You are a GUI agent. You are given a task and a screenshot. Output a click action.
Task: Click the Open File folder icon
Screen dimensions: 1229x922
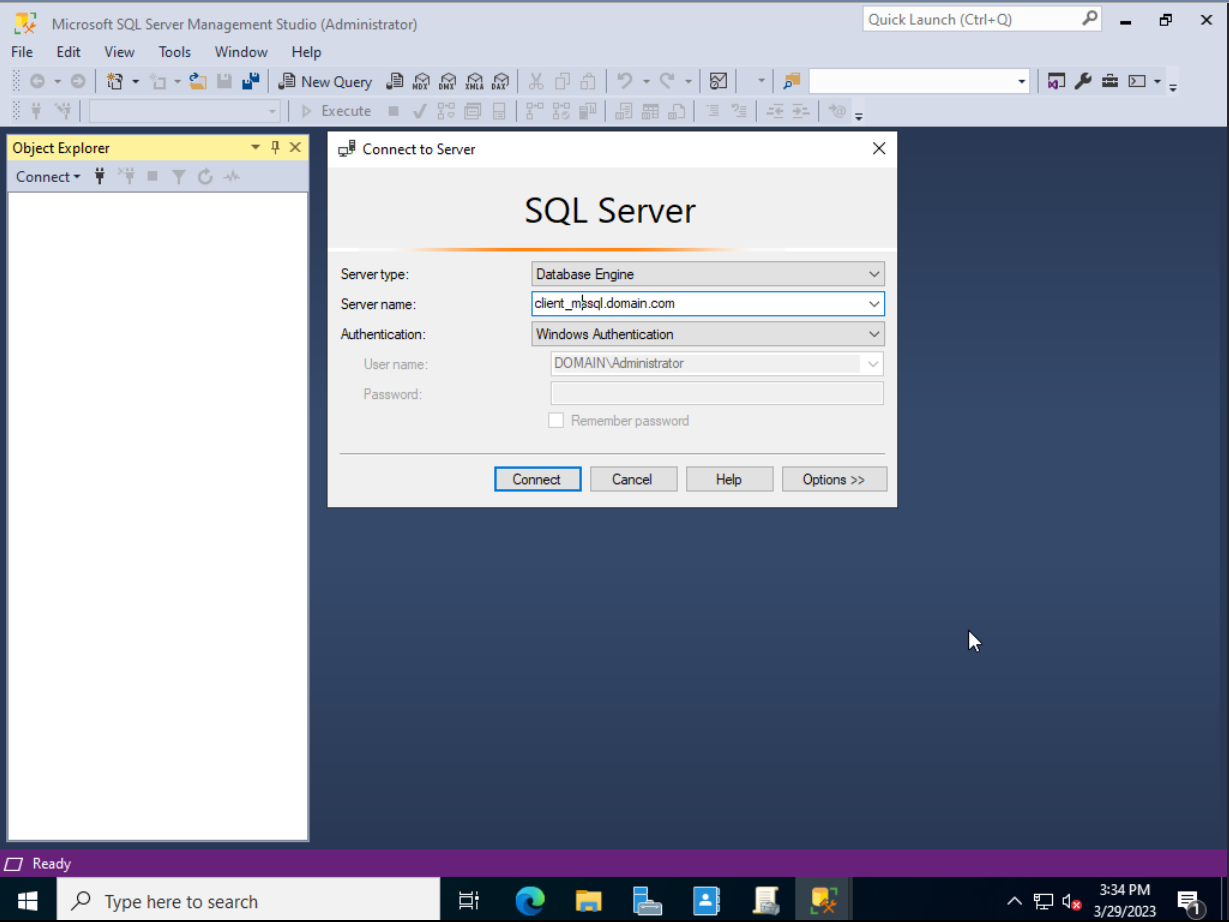click(x=198, y=82)
